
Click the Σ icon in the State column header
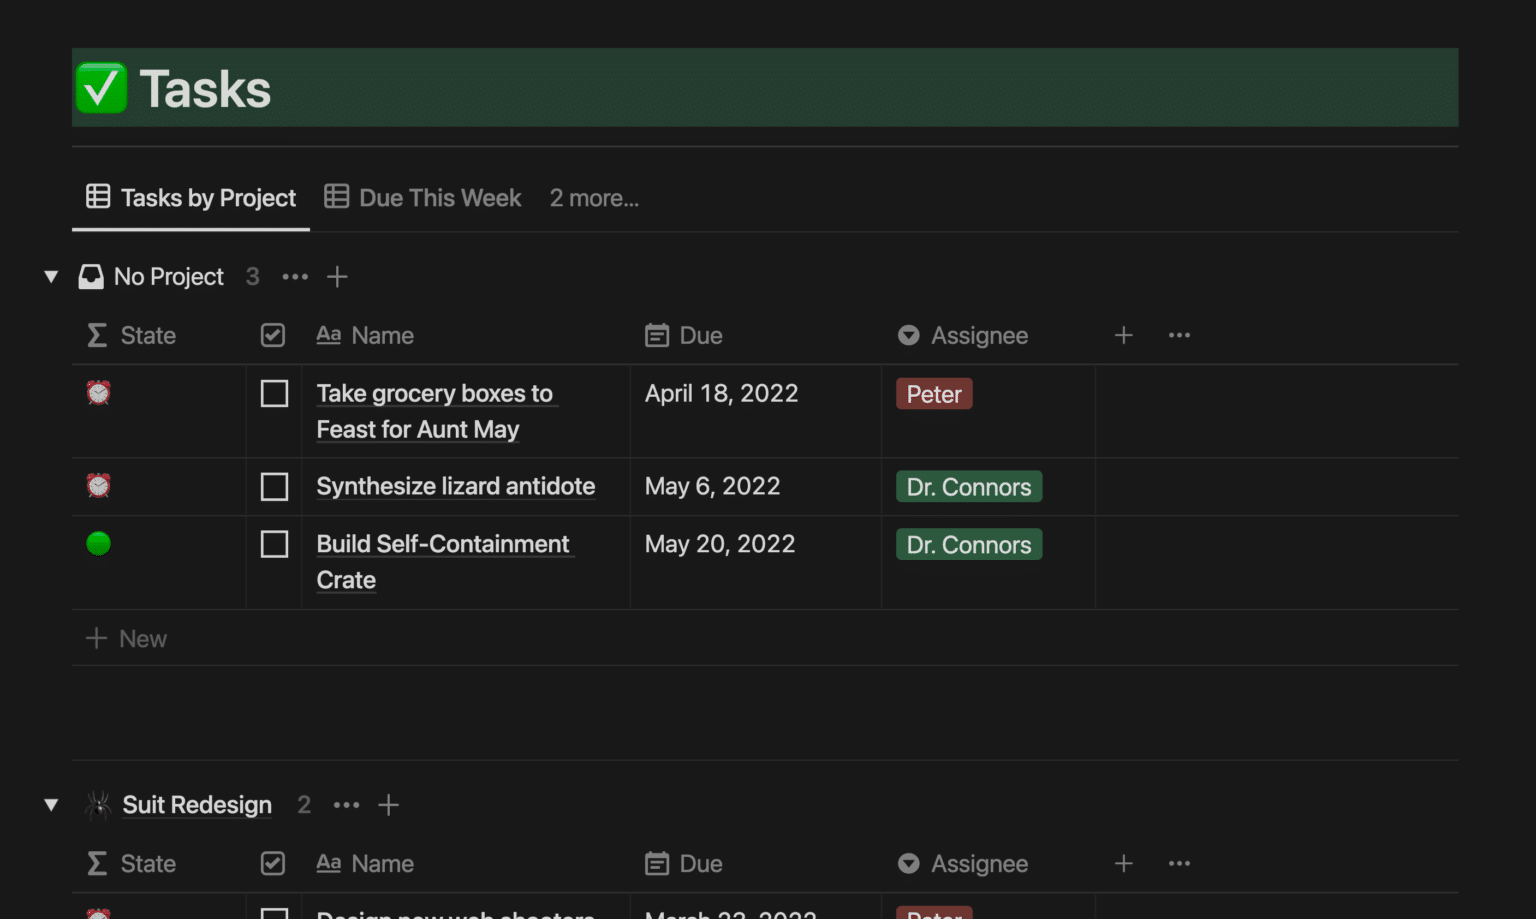(96, 336)
